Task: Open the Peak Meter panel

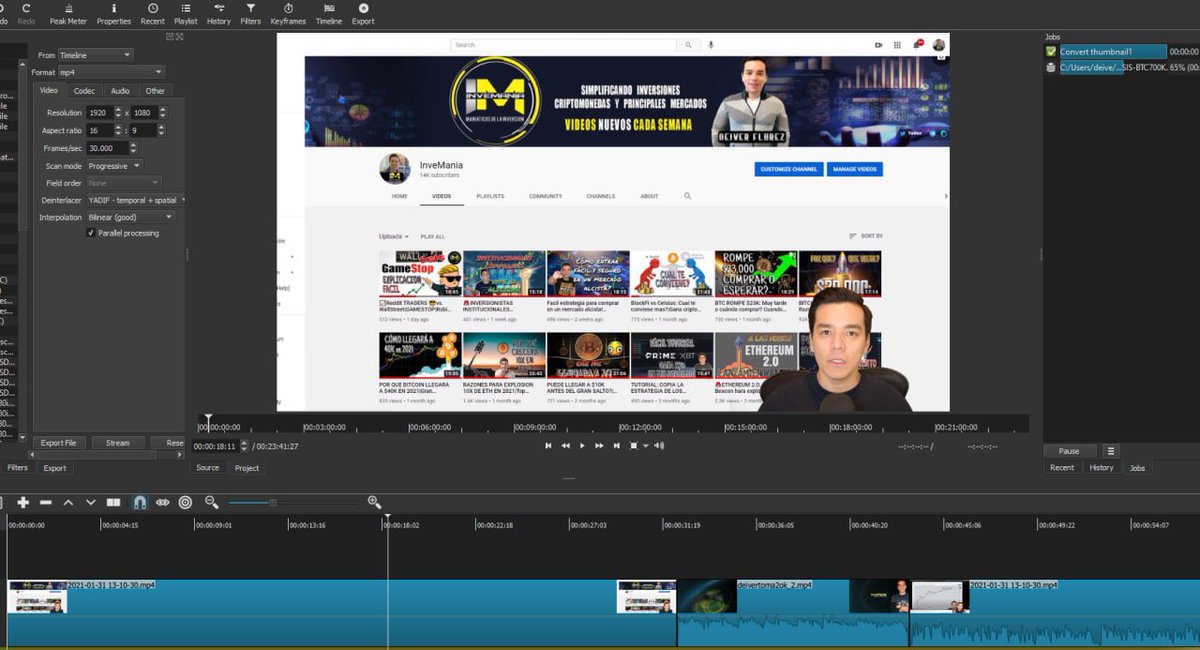Action: [68, 13]
